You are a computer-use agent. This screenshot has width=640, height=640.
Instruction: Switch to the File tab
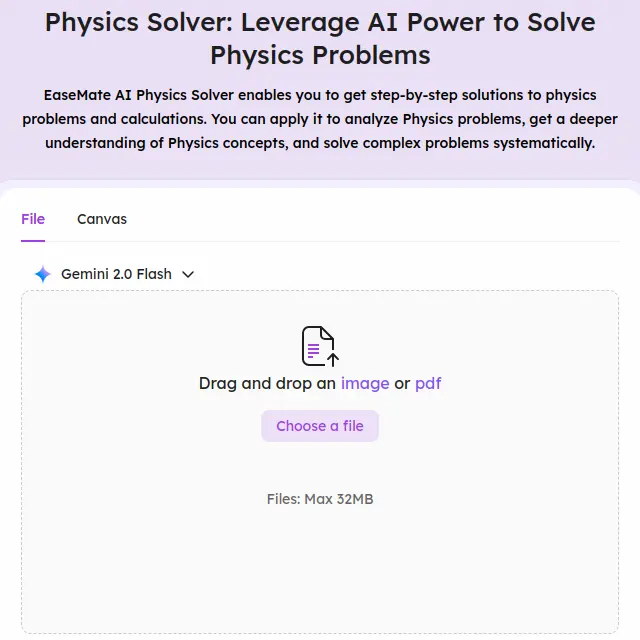coord(33,219)
